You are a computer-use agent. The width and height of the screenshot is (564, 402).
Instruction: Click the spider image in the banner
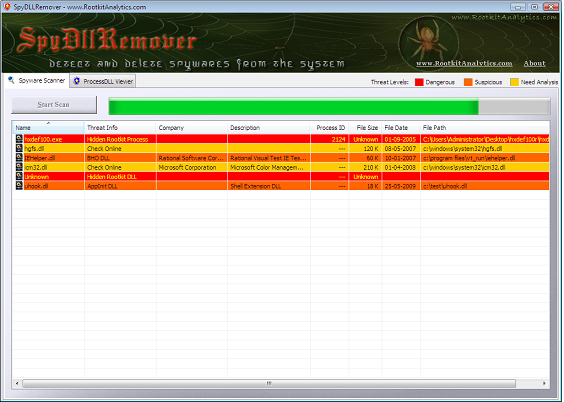tap(428, 41)
